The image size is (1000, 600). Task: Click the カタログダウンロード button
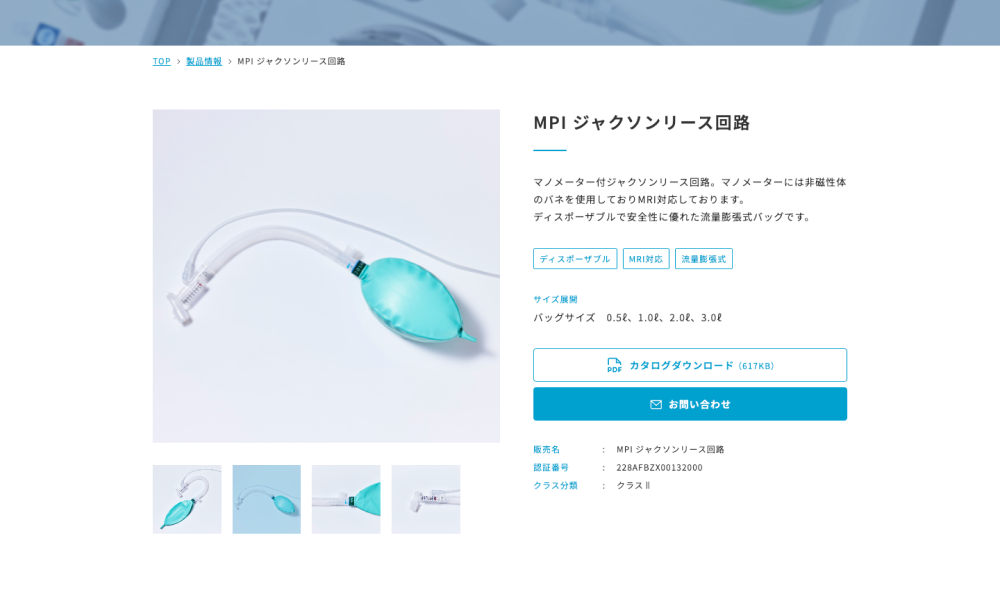coord(690,365)
